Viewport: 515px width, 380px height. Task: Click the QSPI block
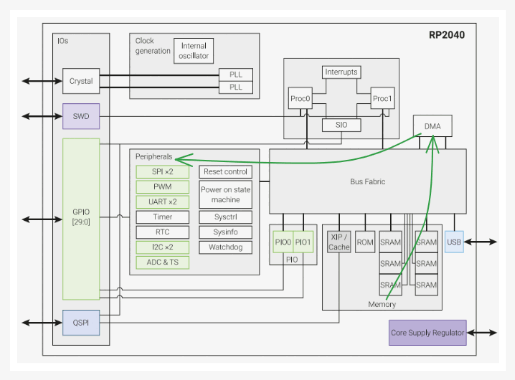point(81,323)
